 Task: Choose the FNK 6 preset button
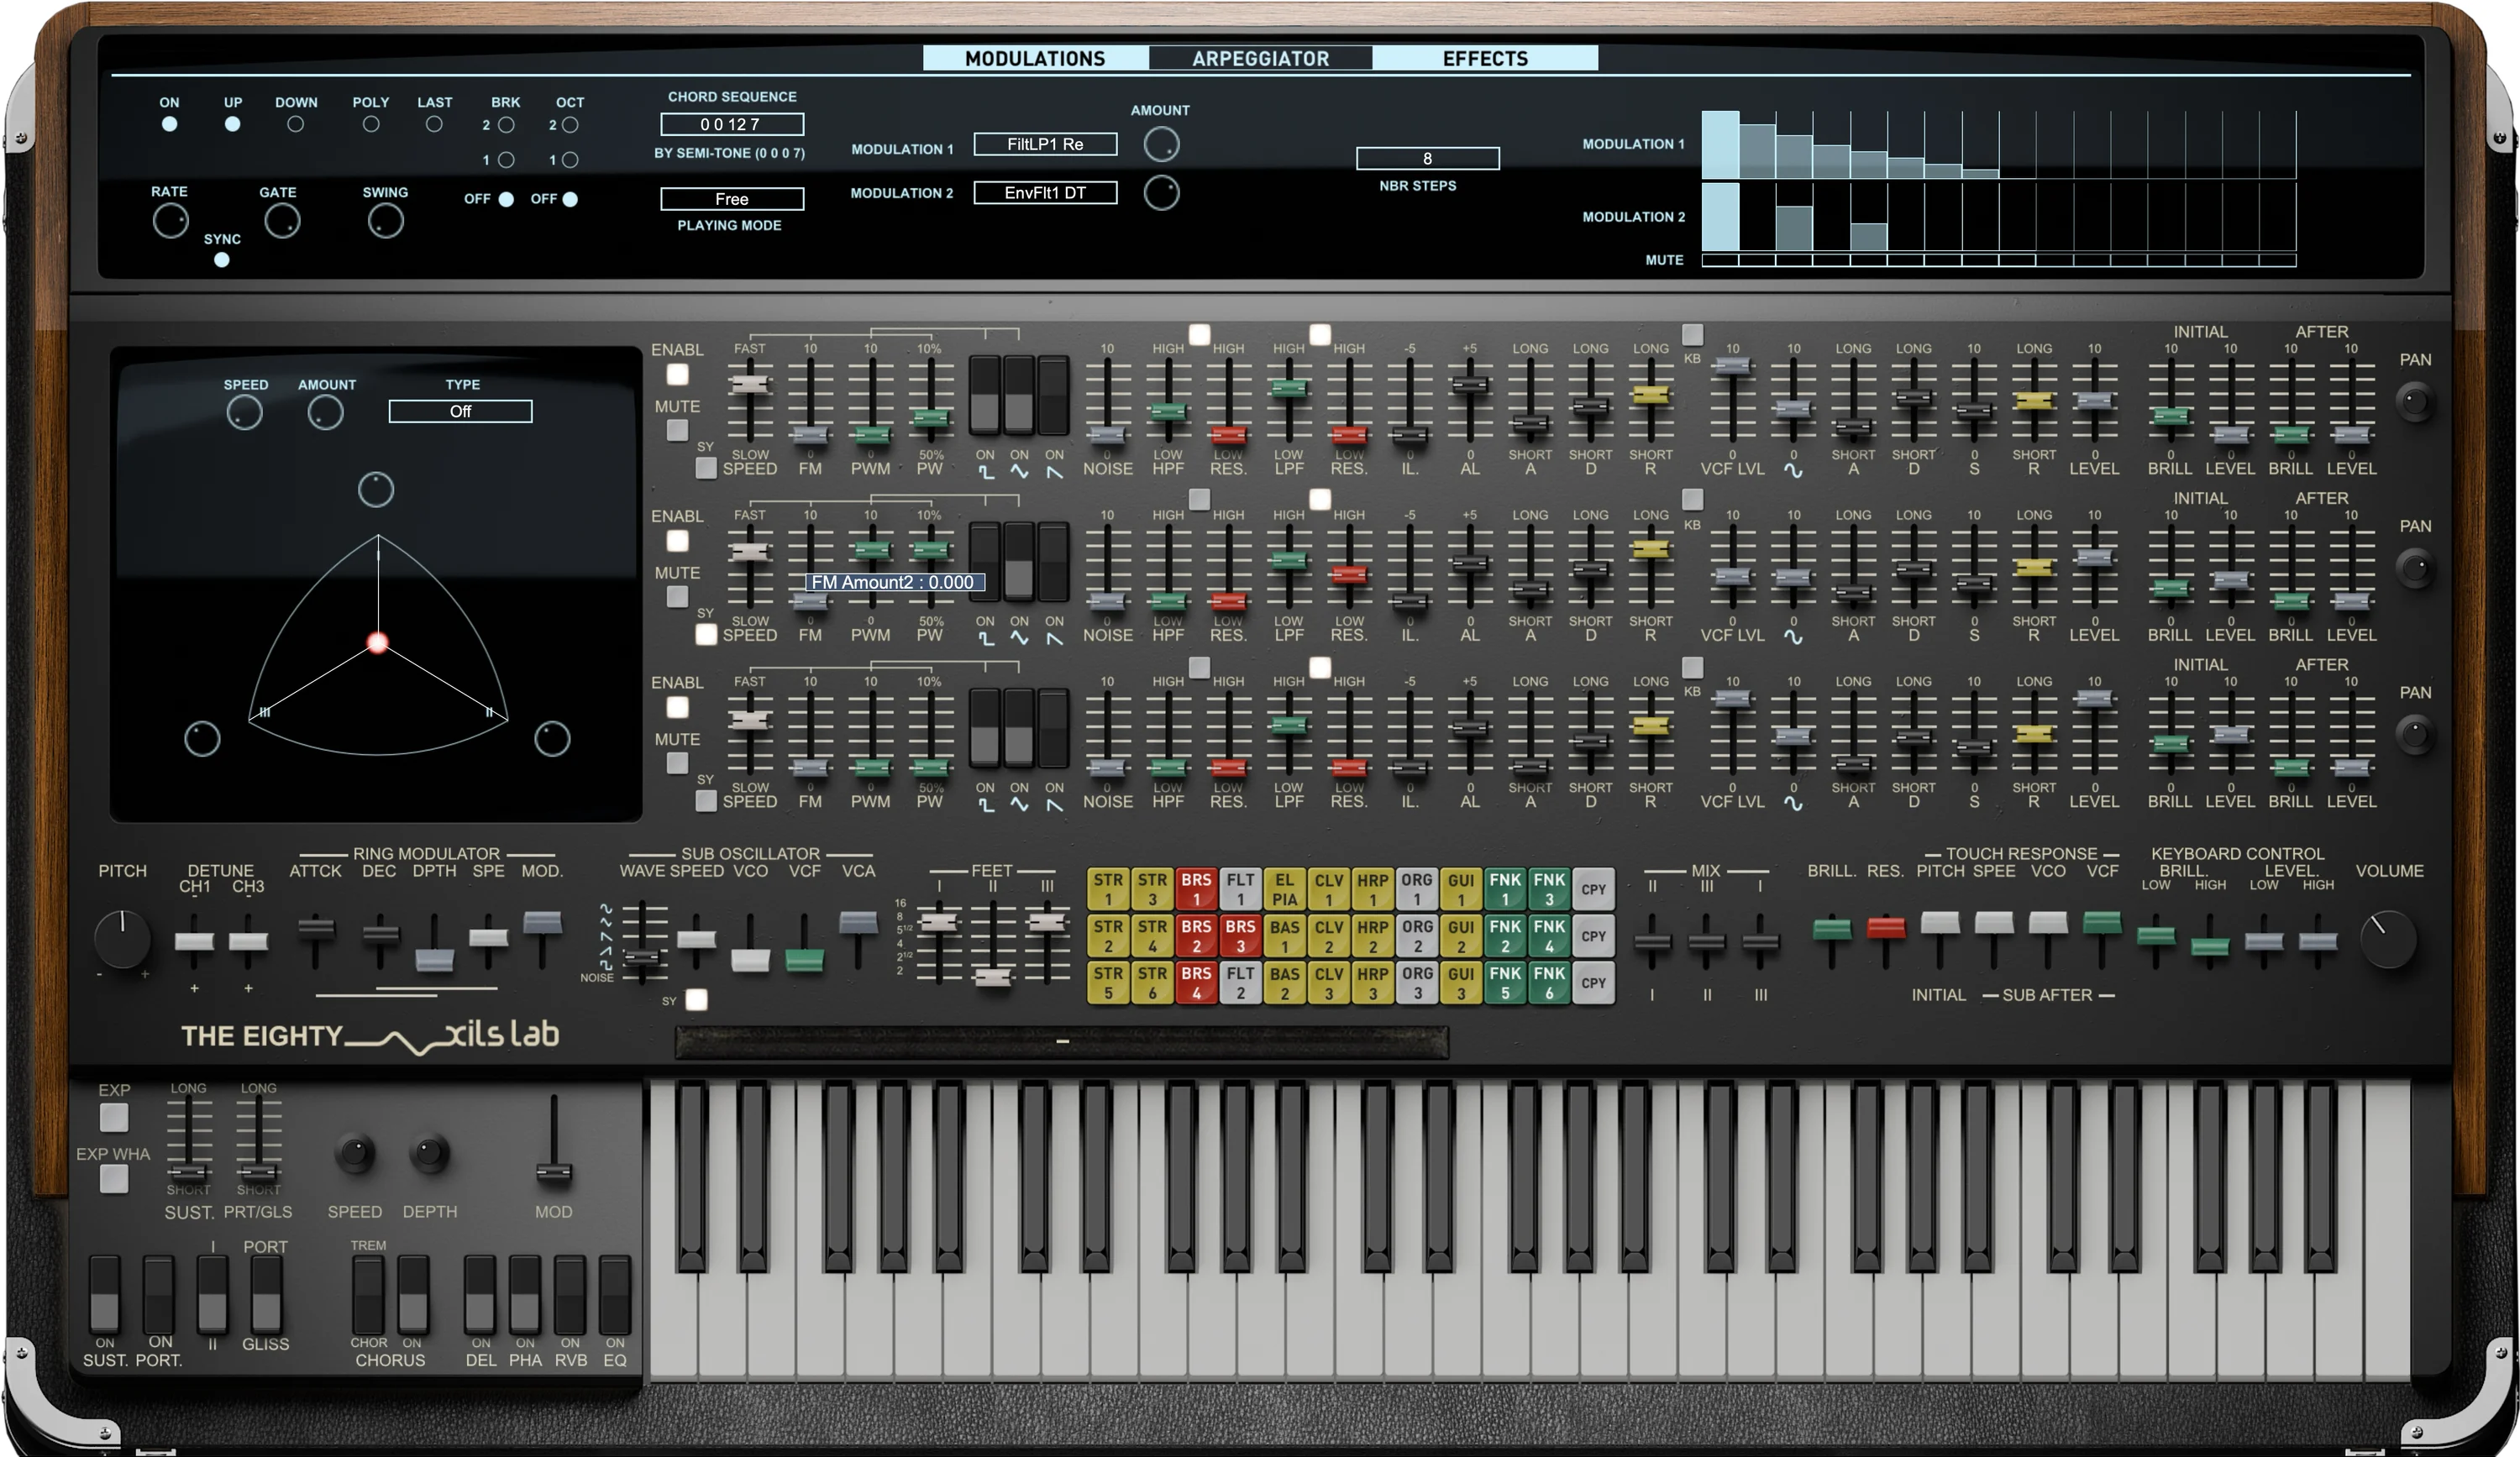pos(1549,982)
